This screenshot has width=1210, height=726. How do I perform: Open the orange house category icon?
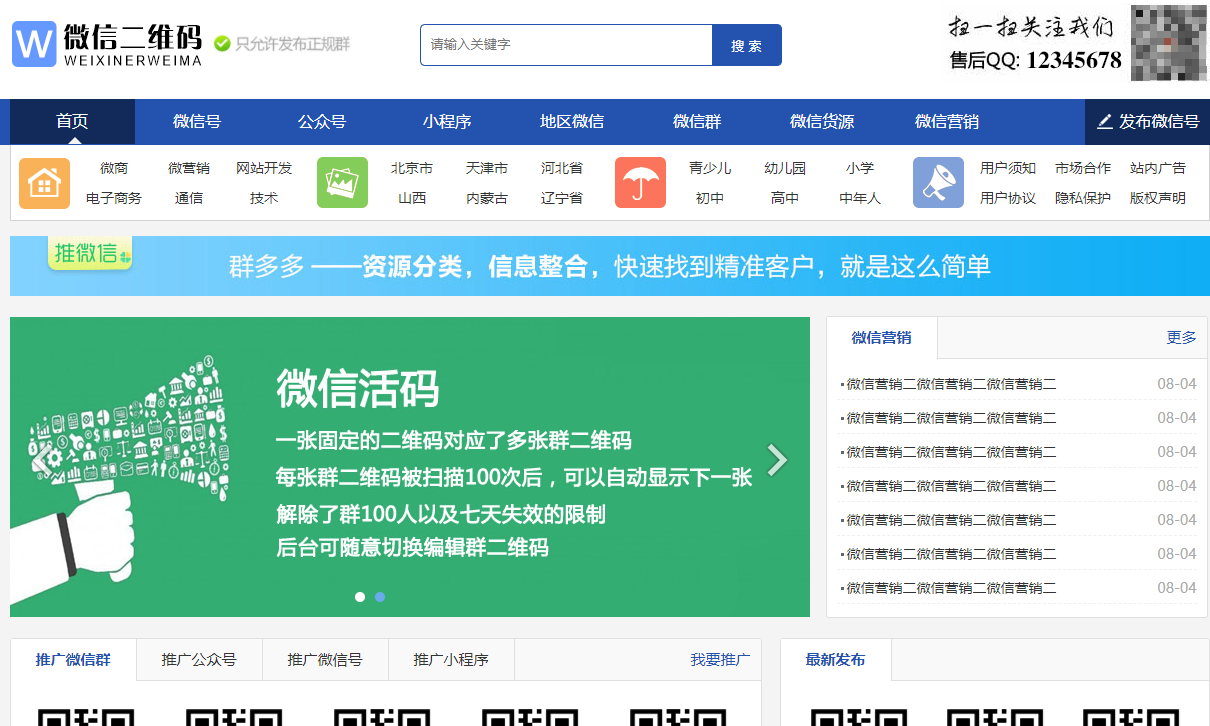(x=44, y=183)
